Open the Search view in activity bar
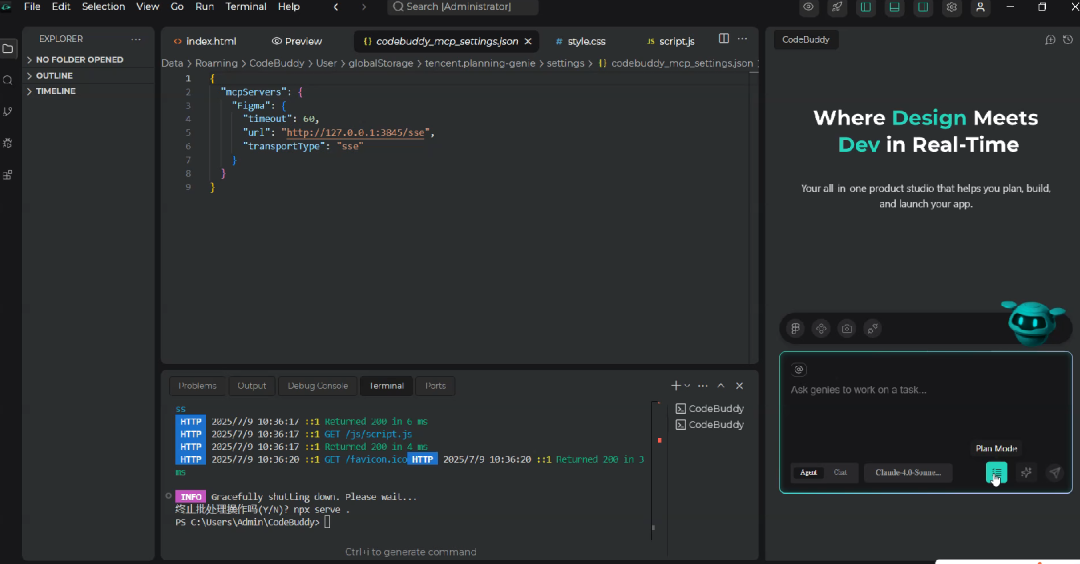The height and width of the screenshot is (564, 1080). click(8, 81)
